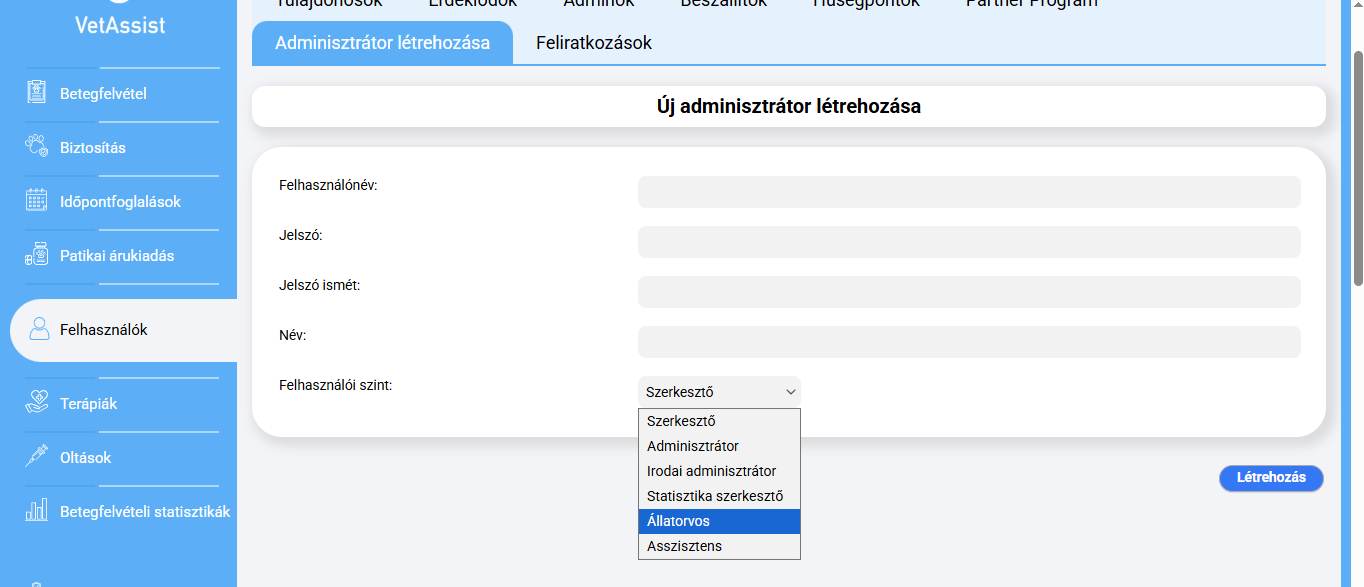
Task: Click the Biztosítás paw icon
Action: (37, 147)
